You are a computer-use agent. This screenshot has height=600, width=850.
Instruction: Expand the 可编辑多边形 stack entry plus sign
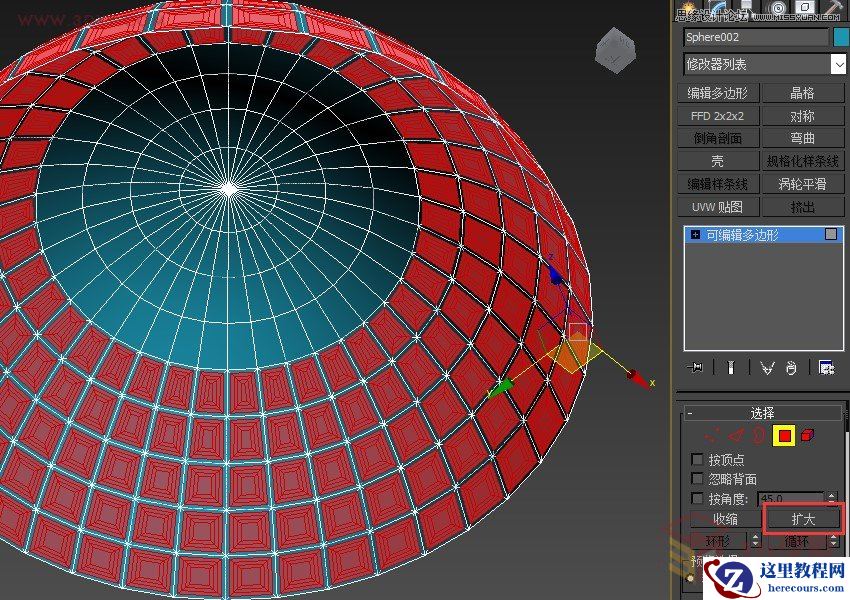tap(695, 235)
